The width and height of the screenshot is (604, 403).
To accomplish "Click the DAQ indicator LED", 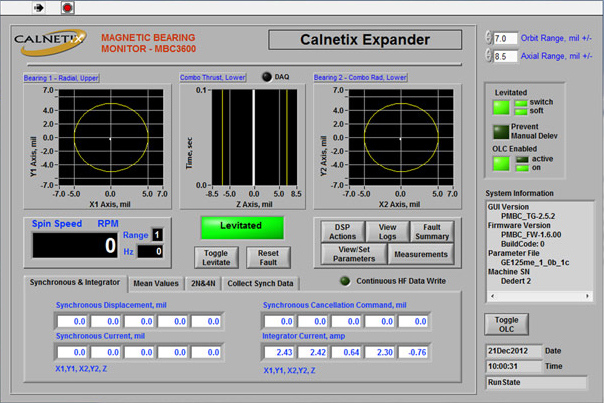I will [x=266, y=77].
